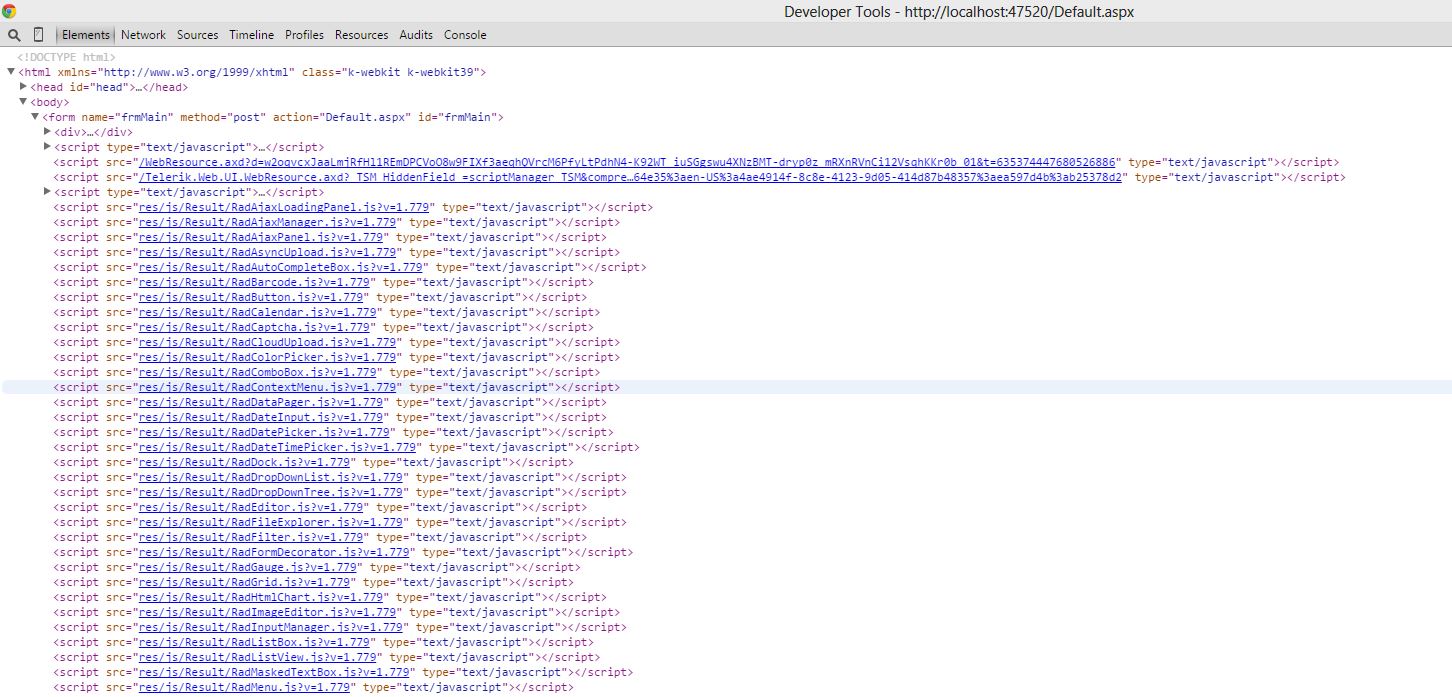
Task: Collapse the html root element
Action: pyautogui.click(x=11, y=72)
